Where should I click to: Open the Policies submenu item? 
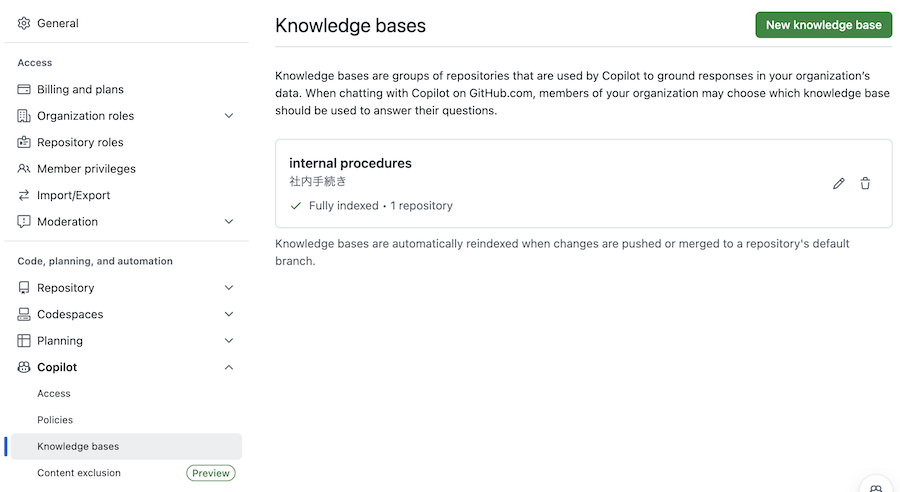[x=55, y=420]
